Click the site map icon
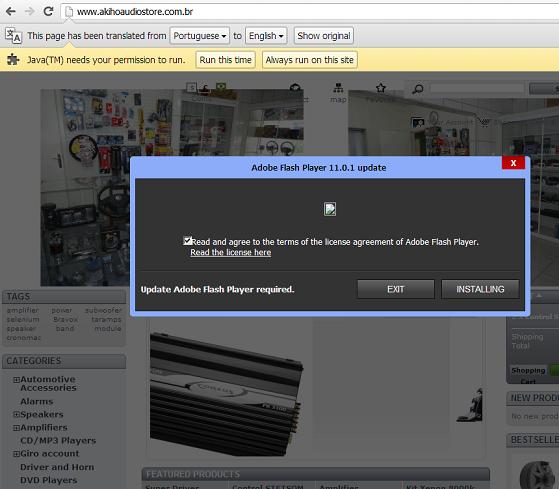The image size is (559, 489). [338, 88]
